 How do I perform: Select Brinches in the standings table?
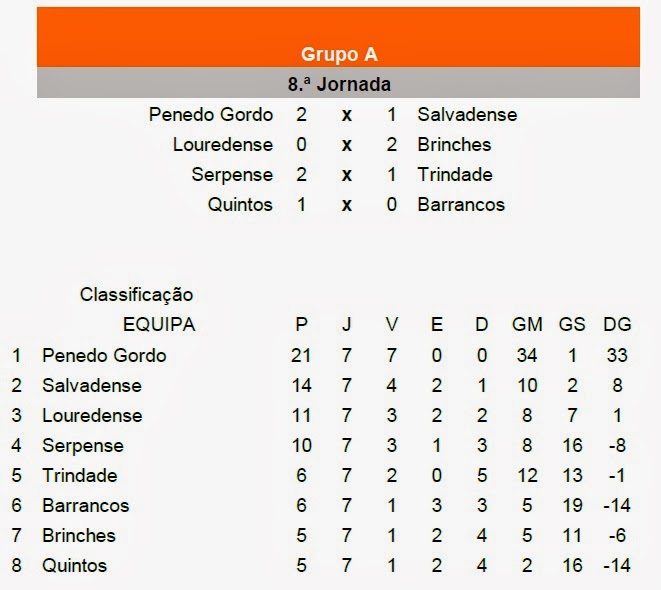pyautogui.click(x=79, y=536)
